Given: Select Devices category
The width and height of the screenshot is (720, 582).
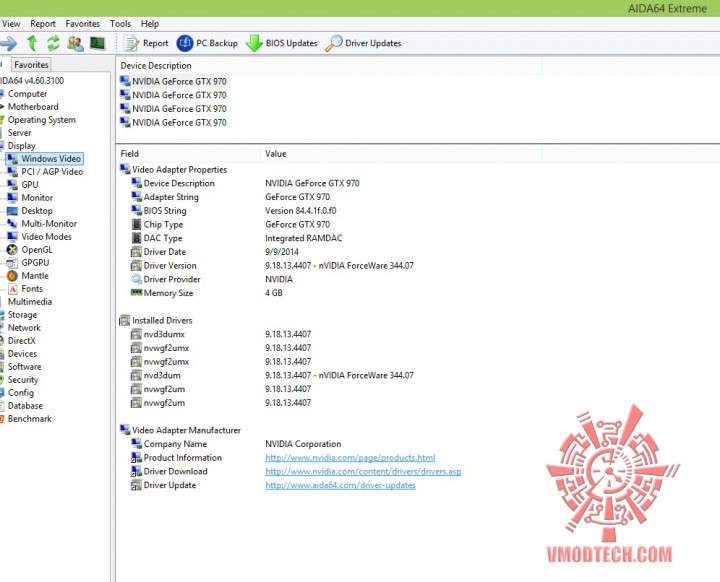Looking at the screenshot, I should (22, 354).
